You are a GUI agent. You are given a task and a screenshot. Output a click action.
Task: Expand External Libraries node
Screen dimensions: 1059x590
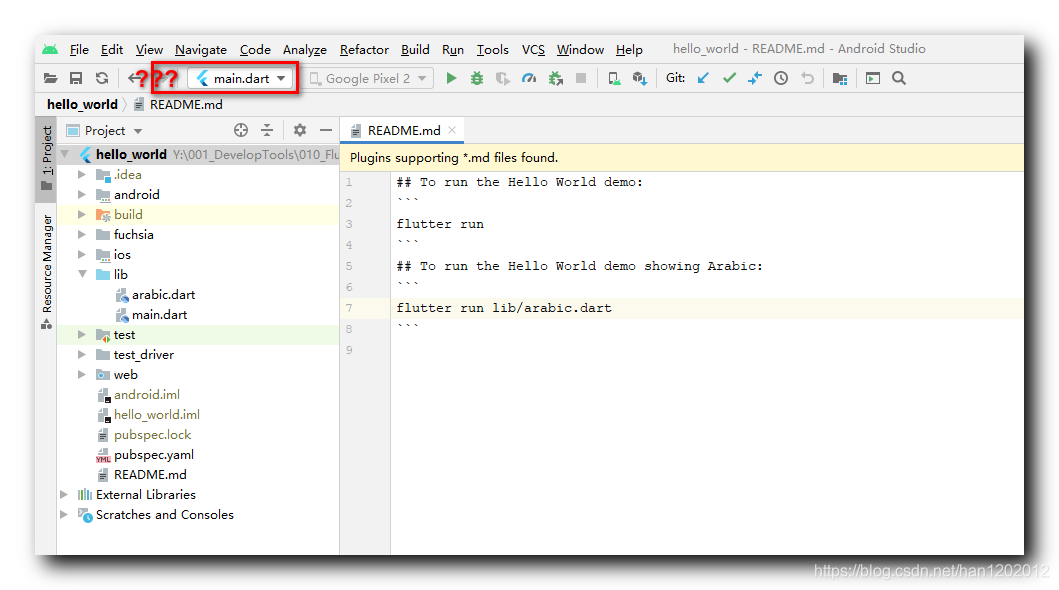pyautogui.click(x=64, y=494)
